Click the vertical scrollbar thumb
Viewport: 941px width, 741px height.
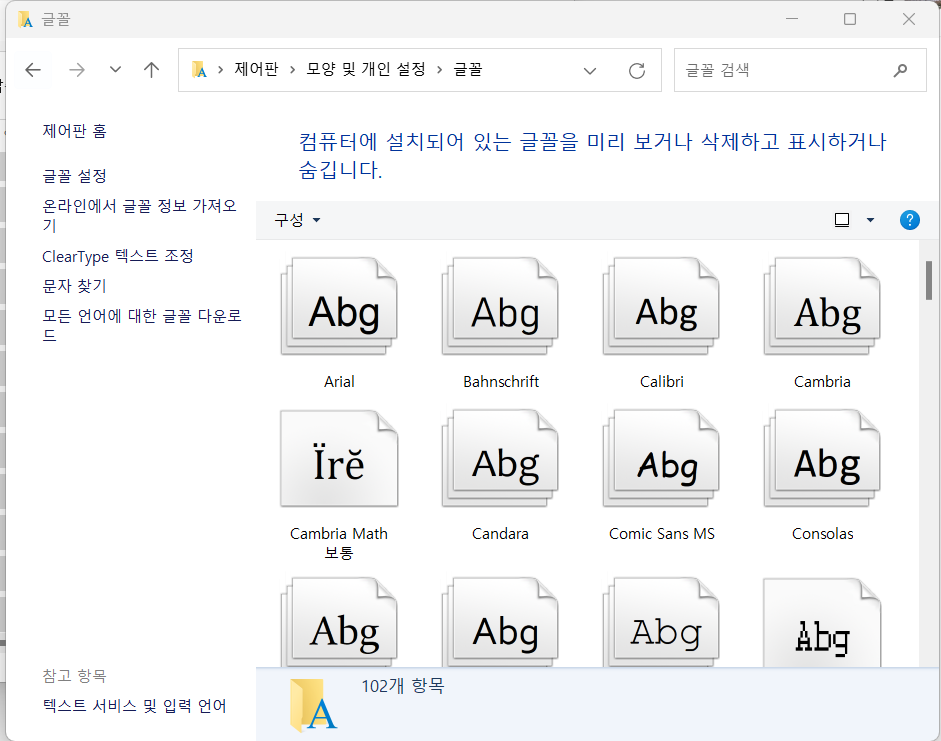pyautogui.click(x=928, y=280)
